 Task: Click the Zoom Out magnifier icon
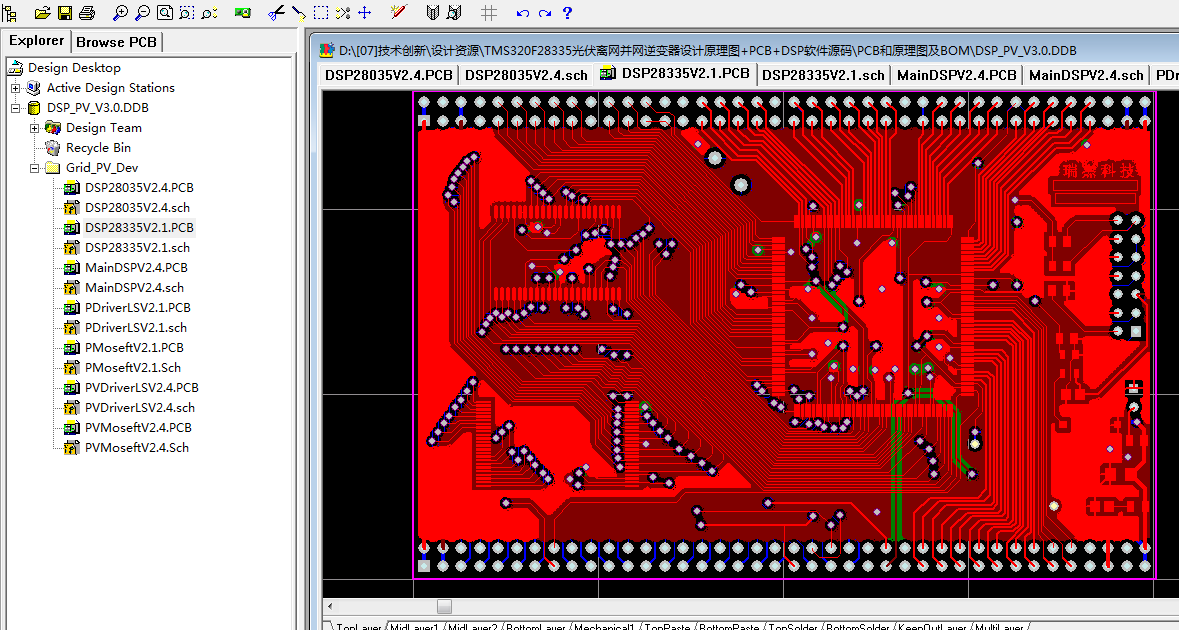142,13
